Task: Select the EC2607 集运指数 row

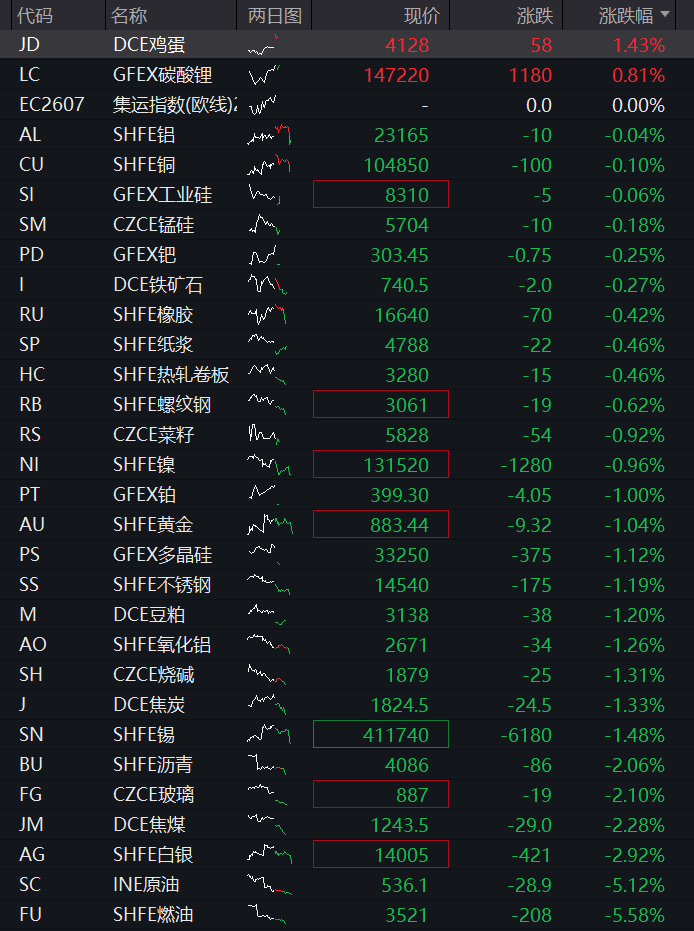Action: pyautogui.click(x=347, y=105)
